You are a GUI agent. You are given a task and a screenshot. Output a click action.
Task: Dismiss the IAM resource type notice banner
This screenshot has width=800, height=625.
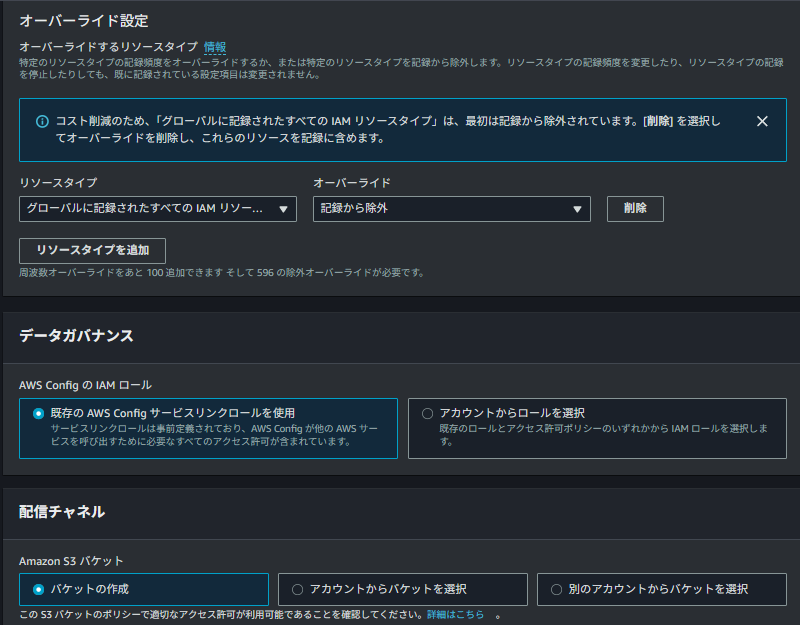click(x=762, y=121)
